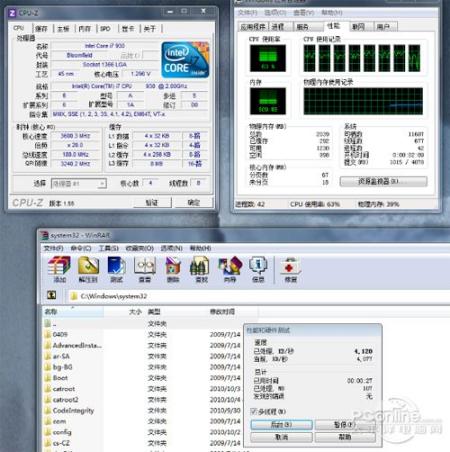Open the Options (选项) menu in WinRAR

coord(172,248)
